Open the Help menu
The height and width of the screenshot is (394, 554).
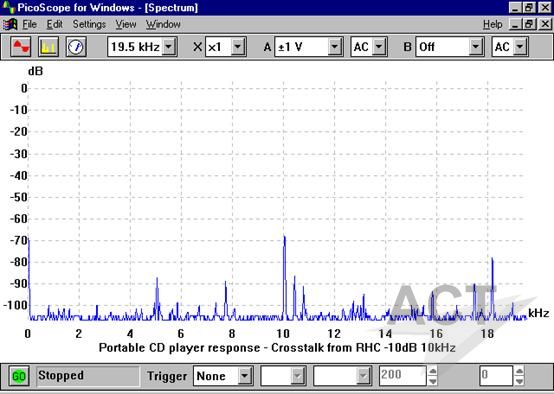[x=493, y=24]
